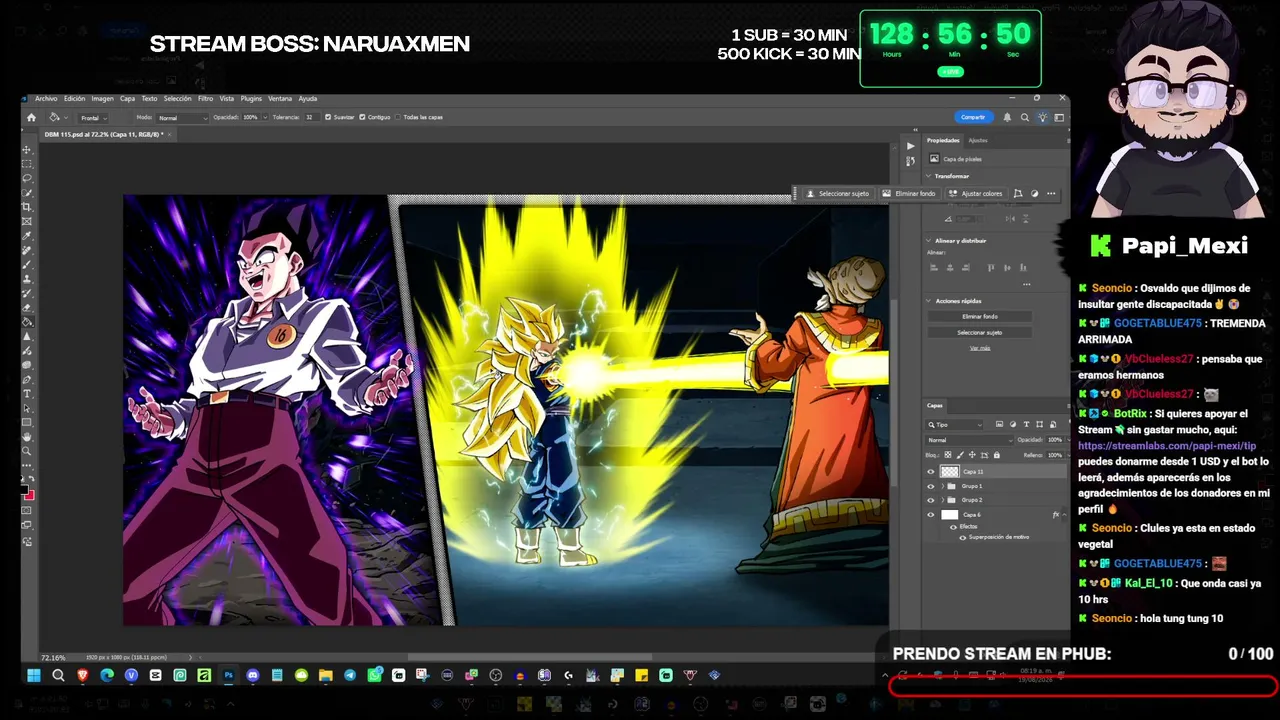
Task: Click the play actions icon in side strip
Action: [x=910, y=146]
